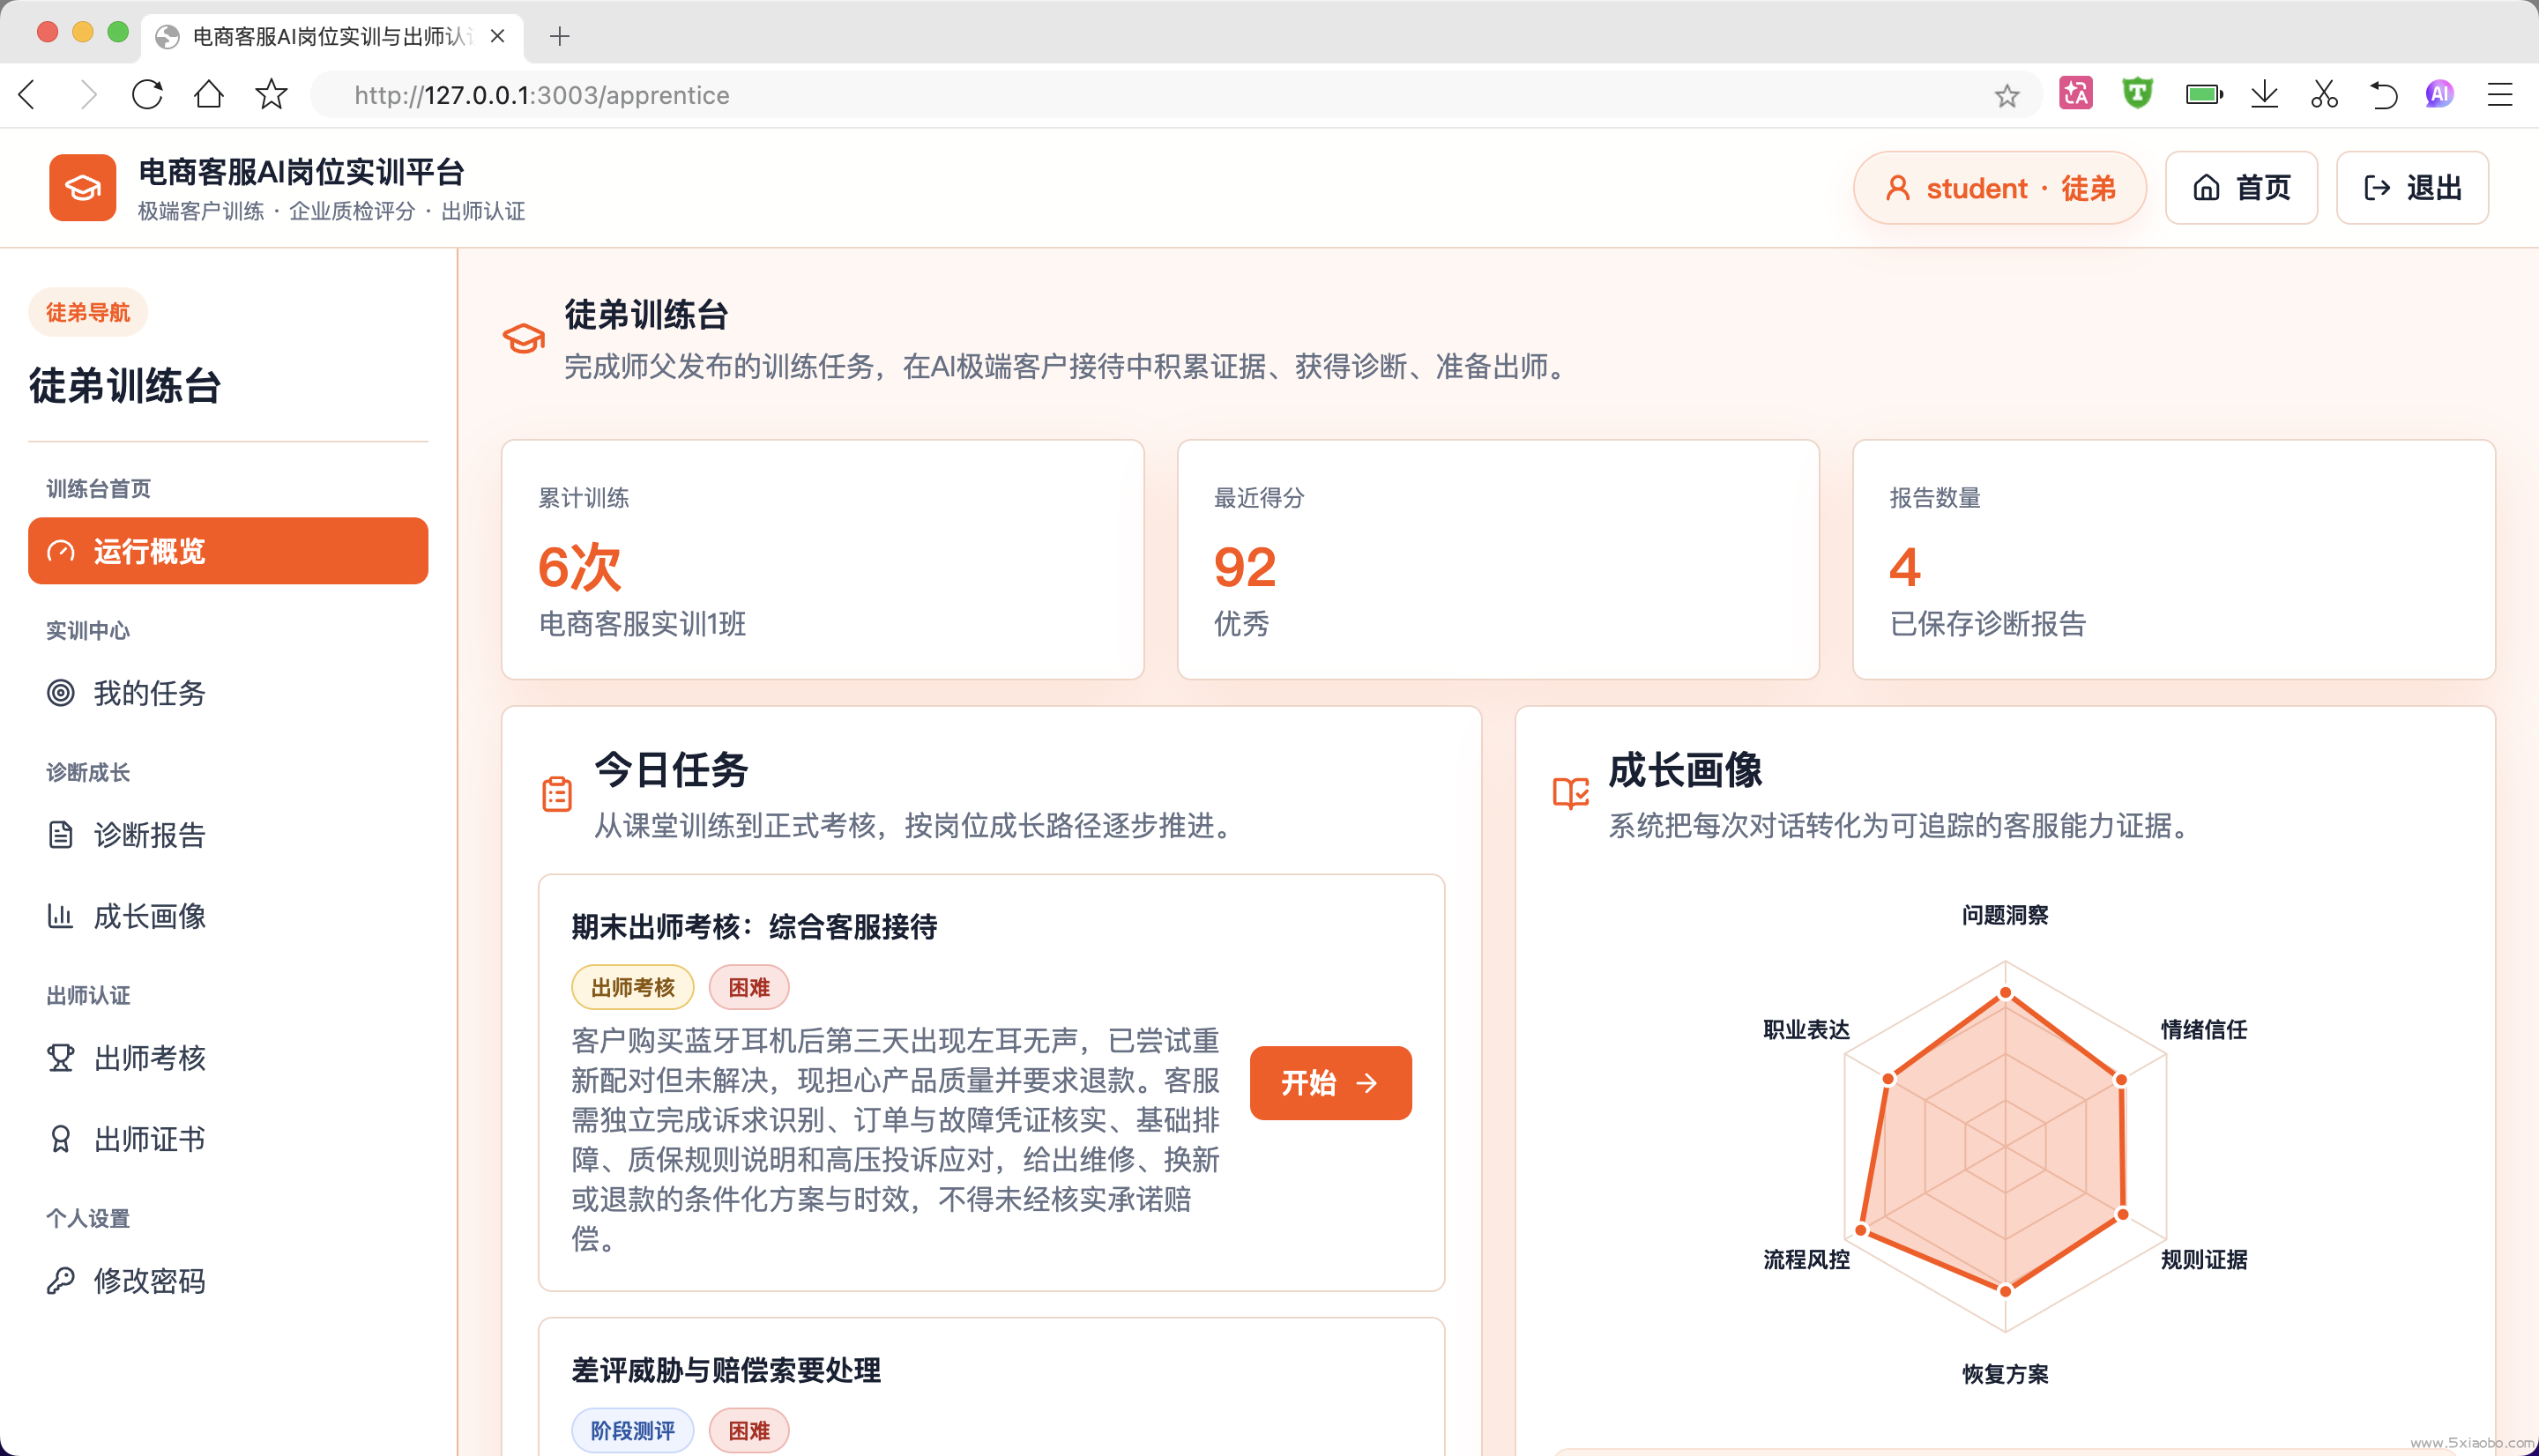Click the 问题洞察 radar chart label
This screenshot has width=2539, height=1456.
(2005, 916)
